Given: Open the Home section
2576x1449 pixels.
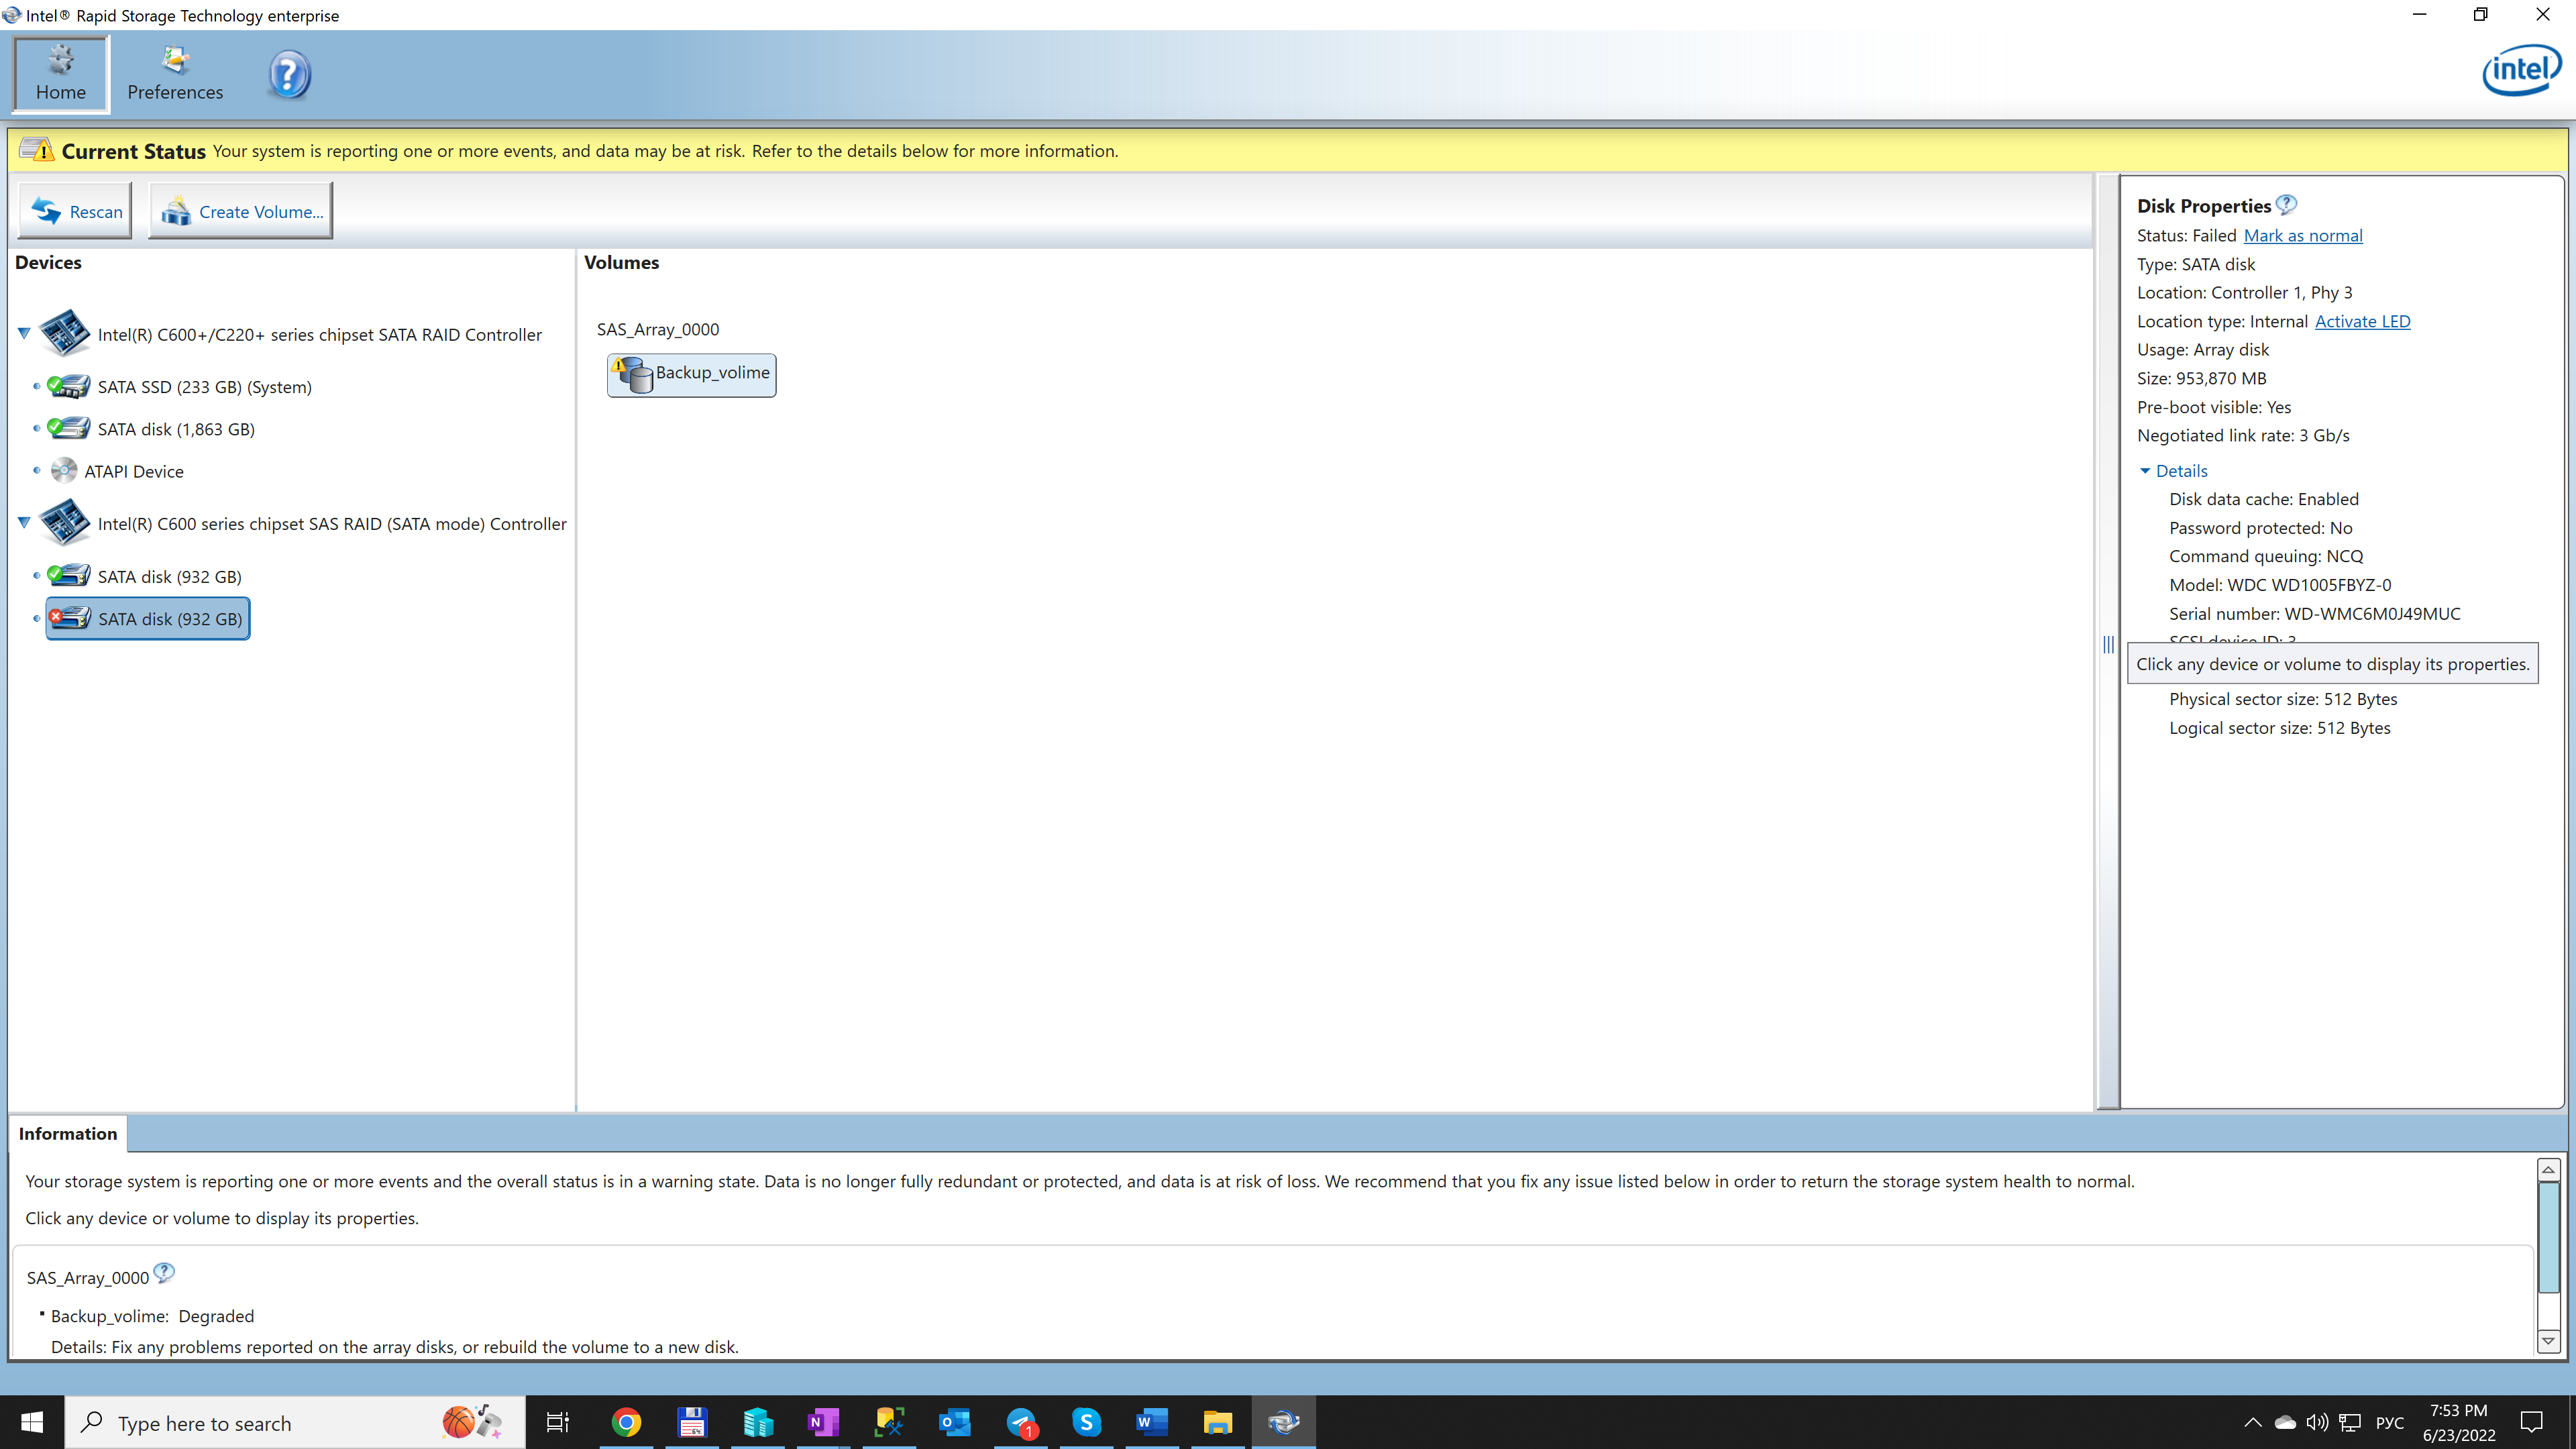Looking at the screenshot, I should pos(61,74).
